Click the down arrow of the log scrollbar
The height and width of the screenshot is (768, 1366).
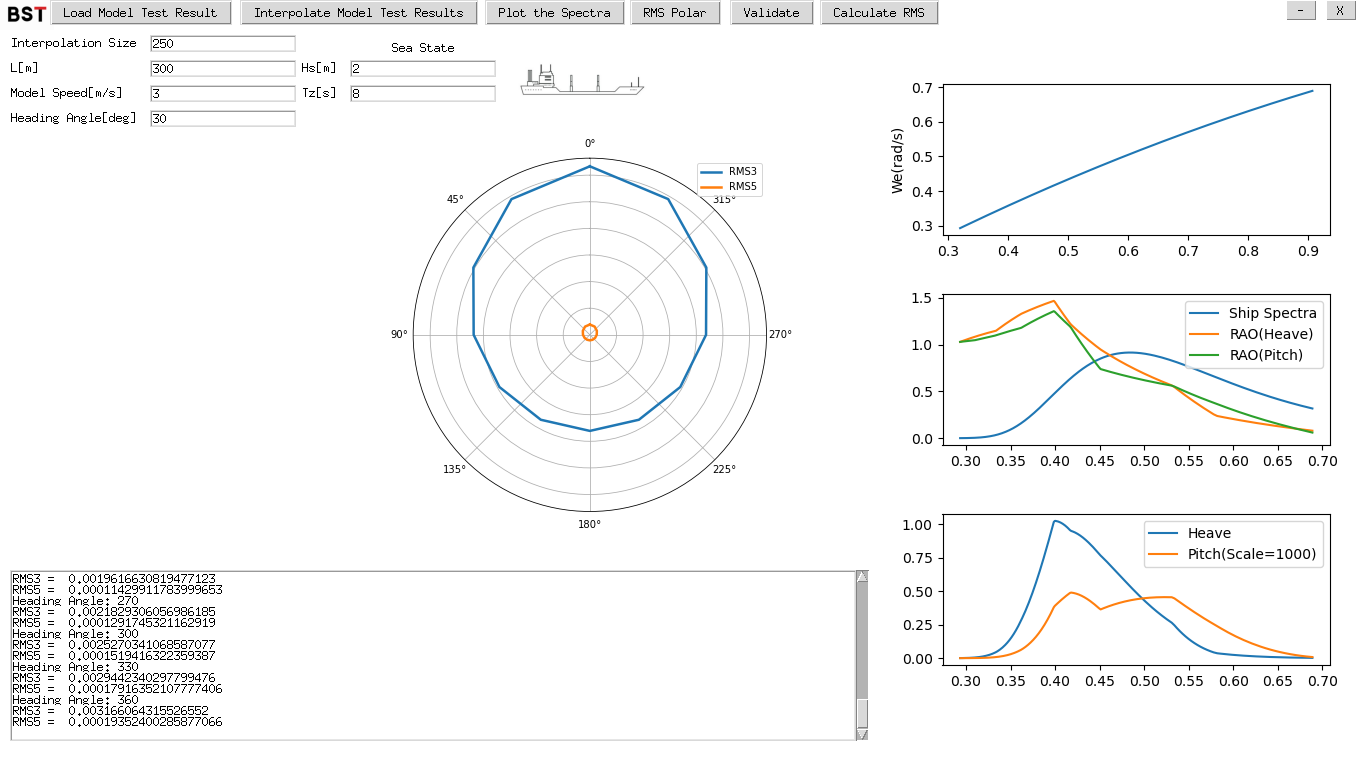click(x=860, y=735)
